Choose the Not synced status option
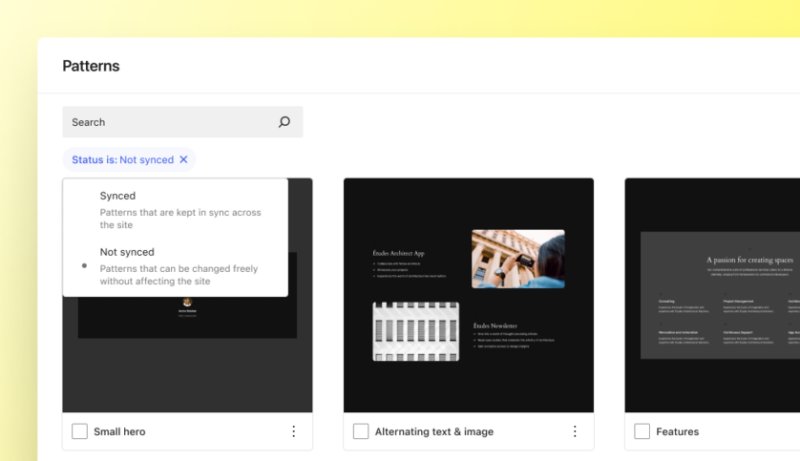The height and width of the screenshot is (461, 800). click(175, 266)
